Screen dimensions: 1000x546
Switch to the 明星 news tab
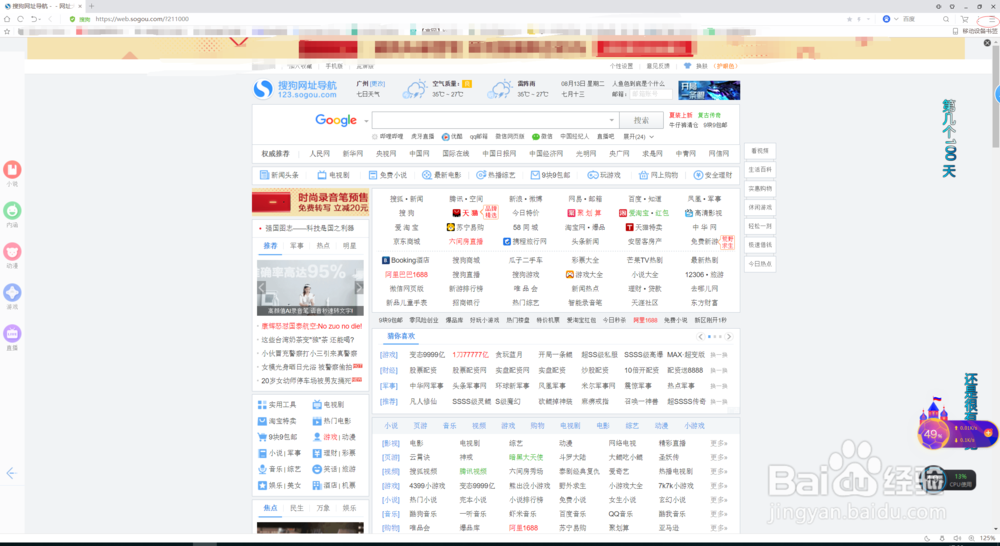pos(349,246)
